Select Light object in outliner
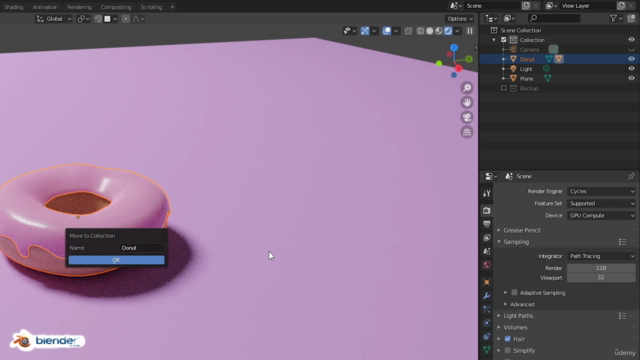The height and width of the screenshot is (360, 640). [526, 69]
